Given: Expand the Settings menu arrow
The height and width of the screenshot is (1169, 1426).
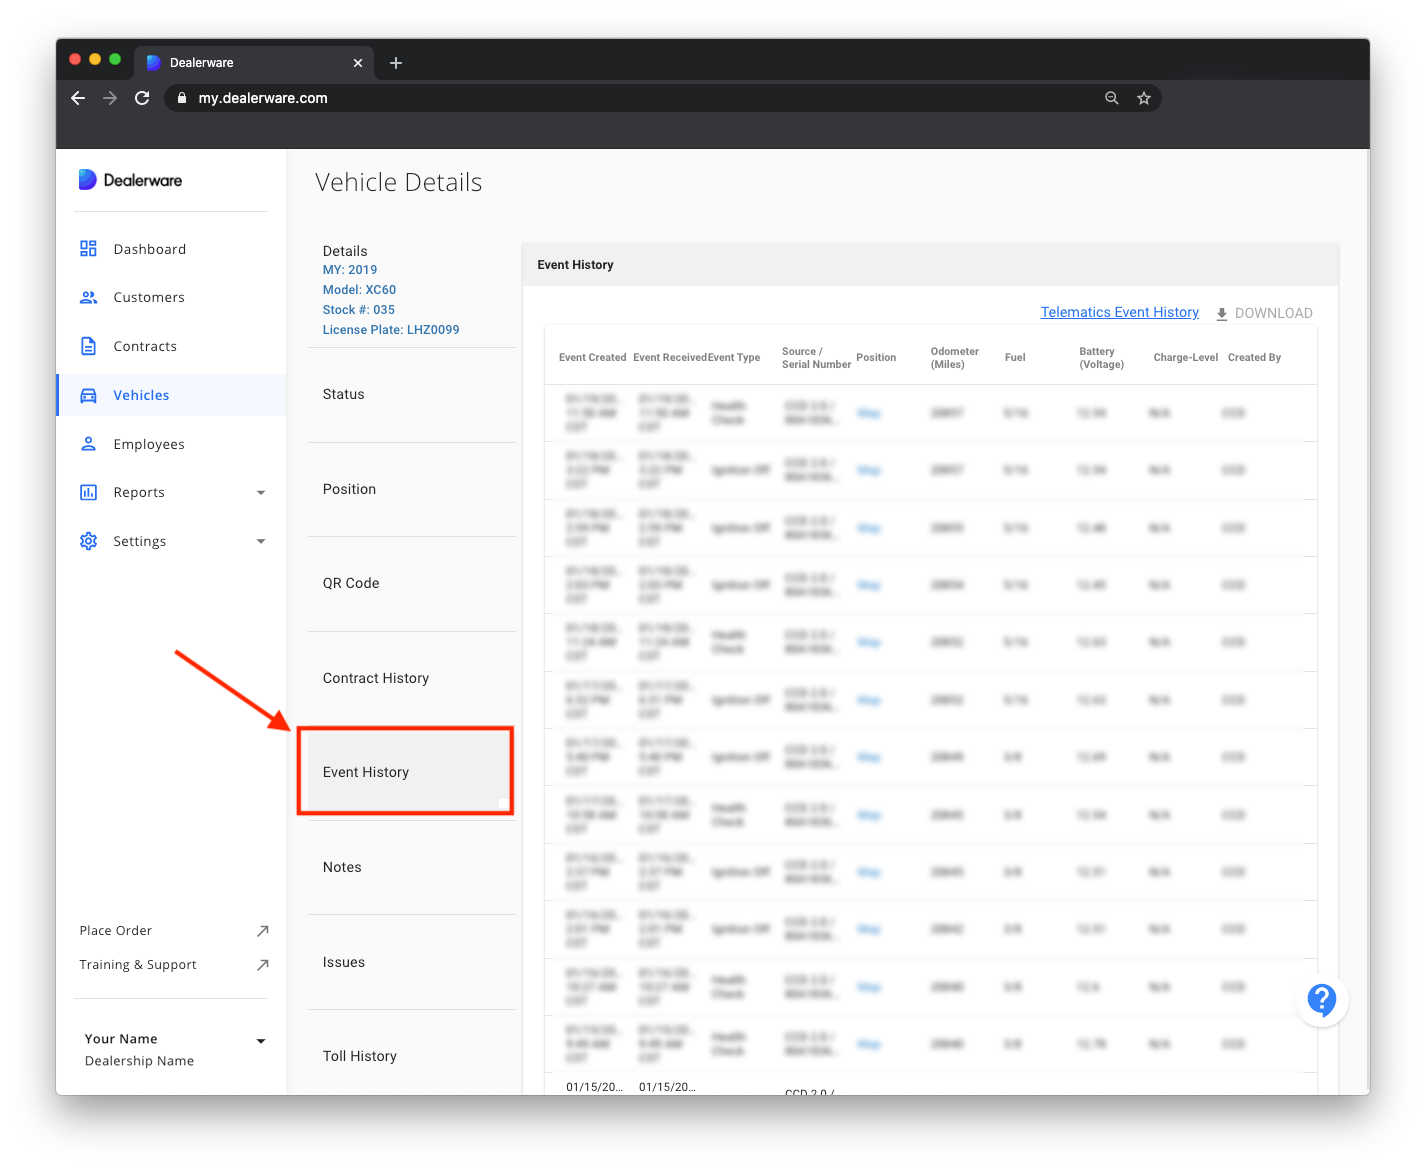Looking at the screenshot, I should coord(261,541).
